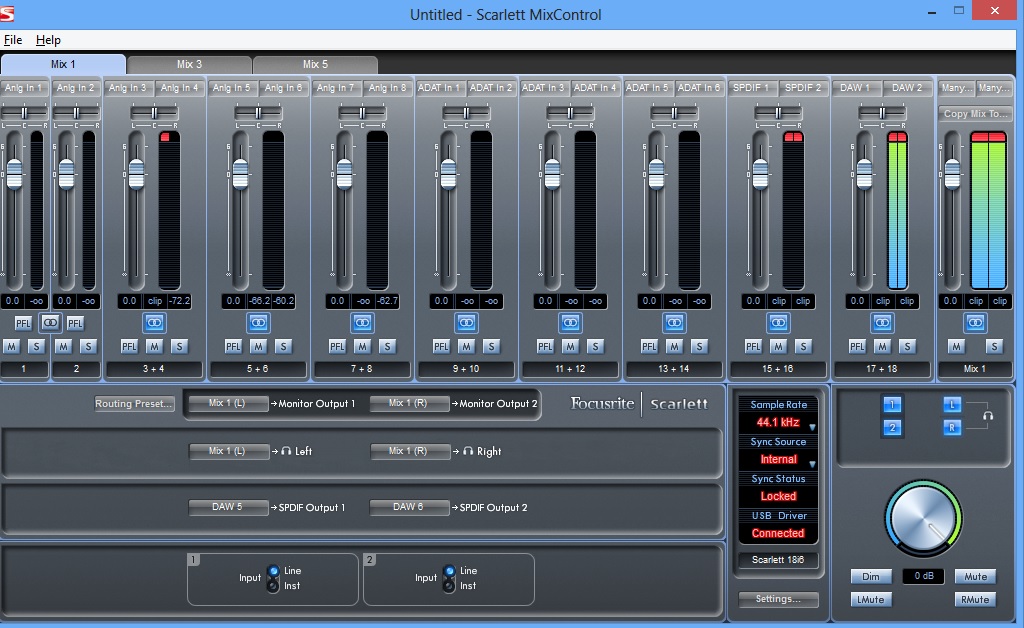Solo the Mix 1 master channel
The height and width of the screenshot is (628, 1024).
click(994, 347)
